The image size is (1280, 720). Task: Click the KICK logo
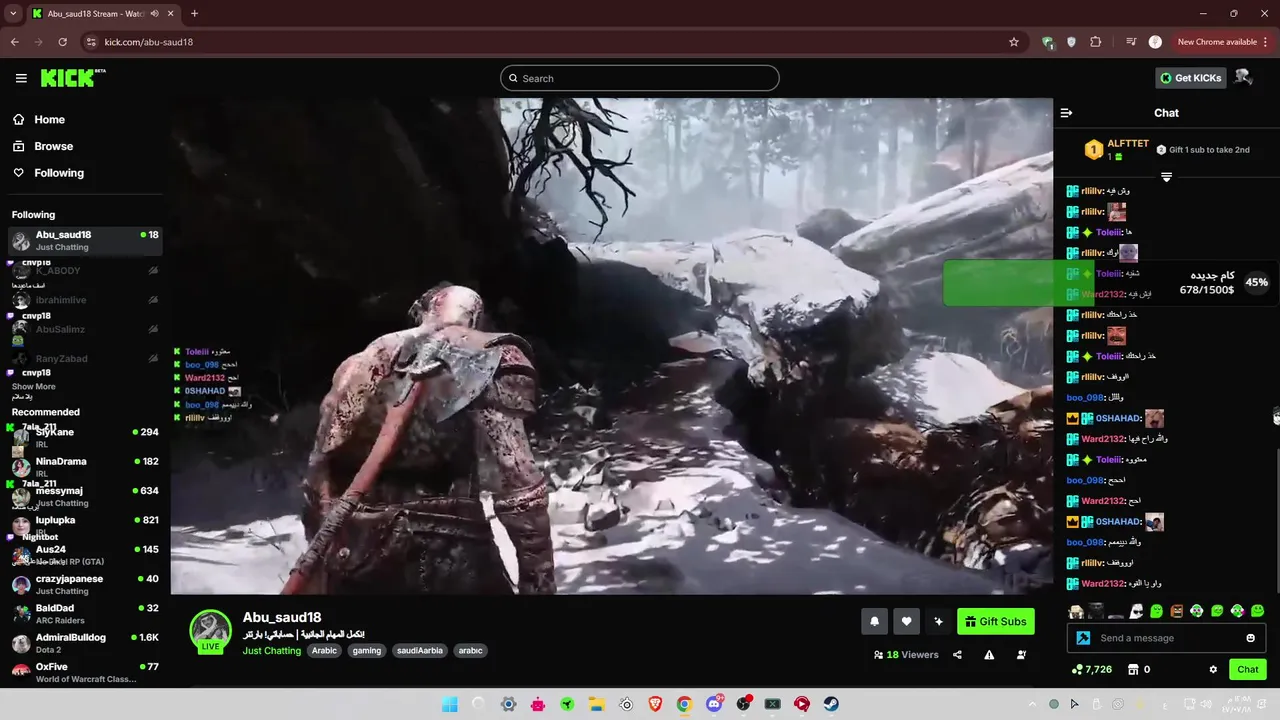coord(73,78)
